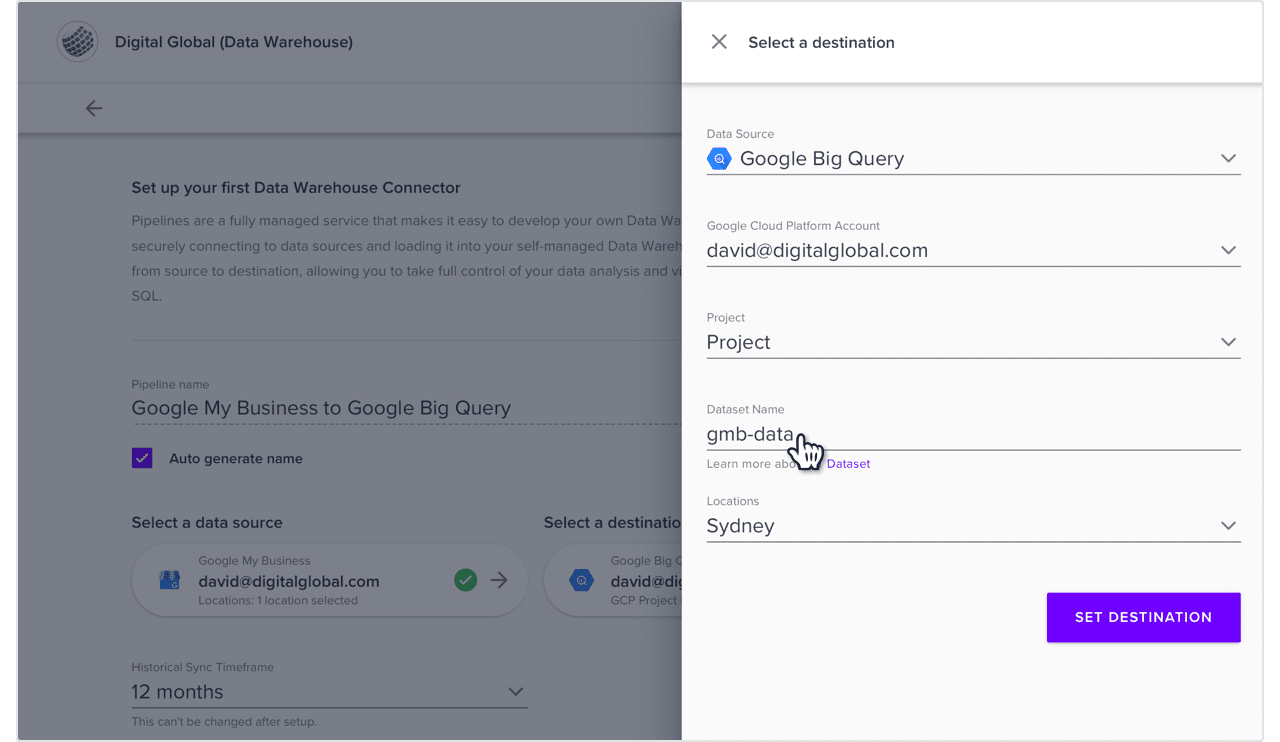Click the Select a destination panel heading

point(821,42)
